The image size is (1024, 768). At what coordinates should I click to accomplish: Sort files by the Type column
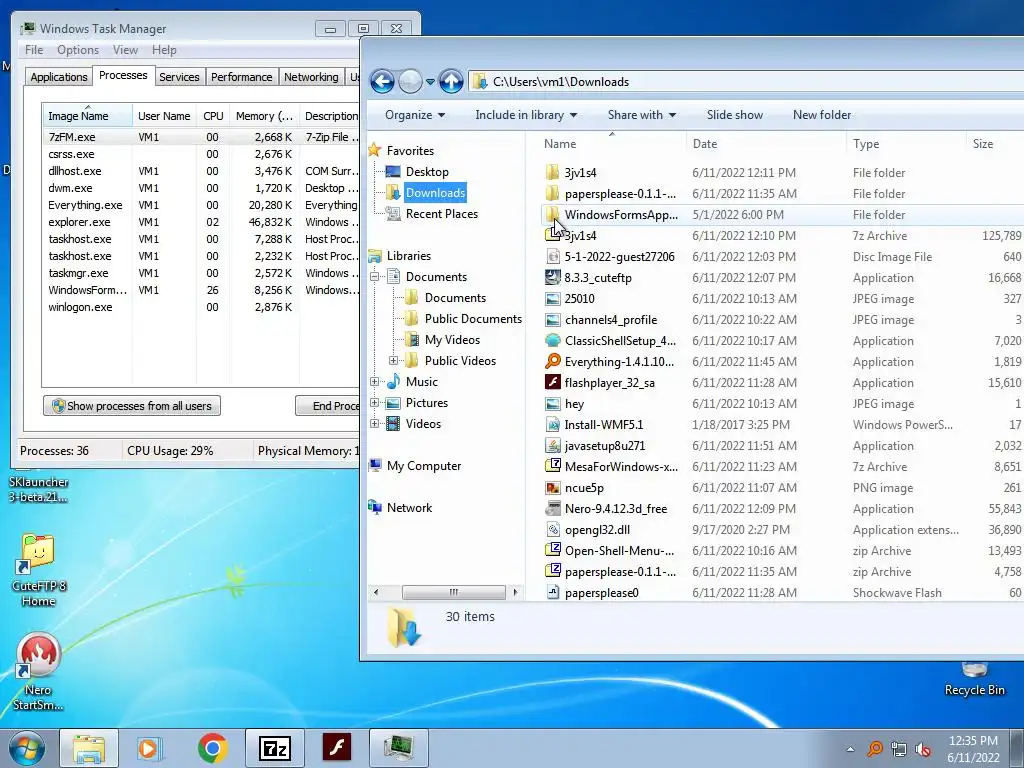[906, 144]
